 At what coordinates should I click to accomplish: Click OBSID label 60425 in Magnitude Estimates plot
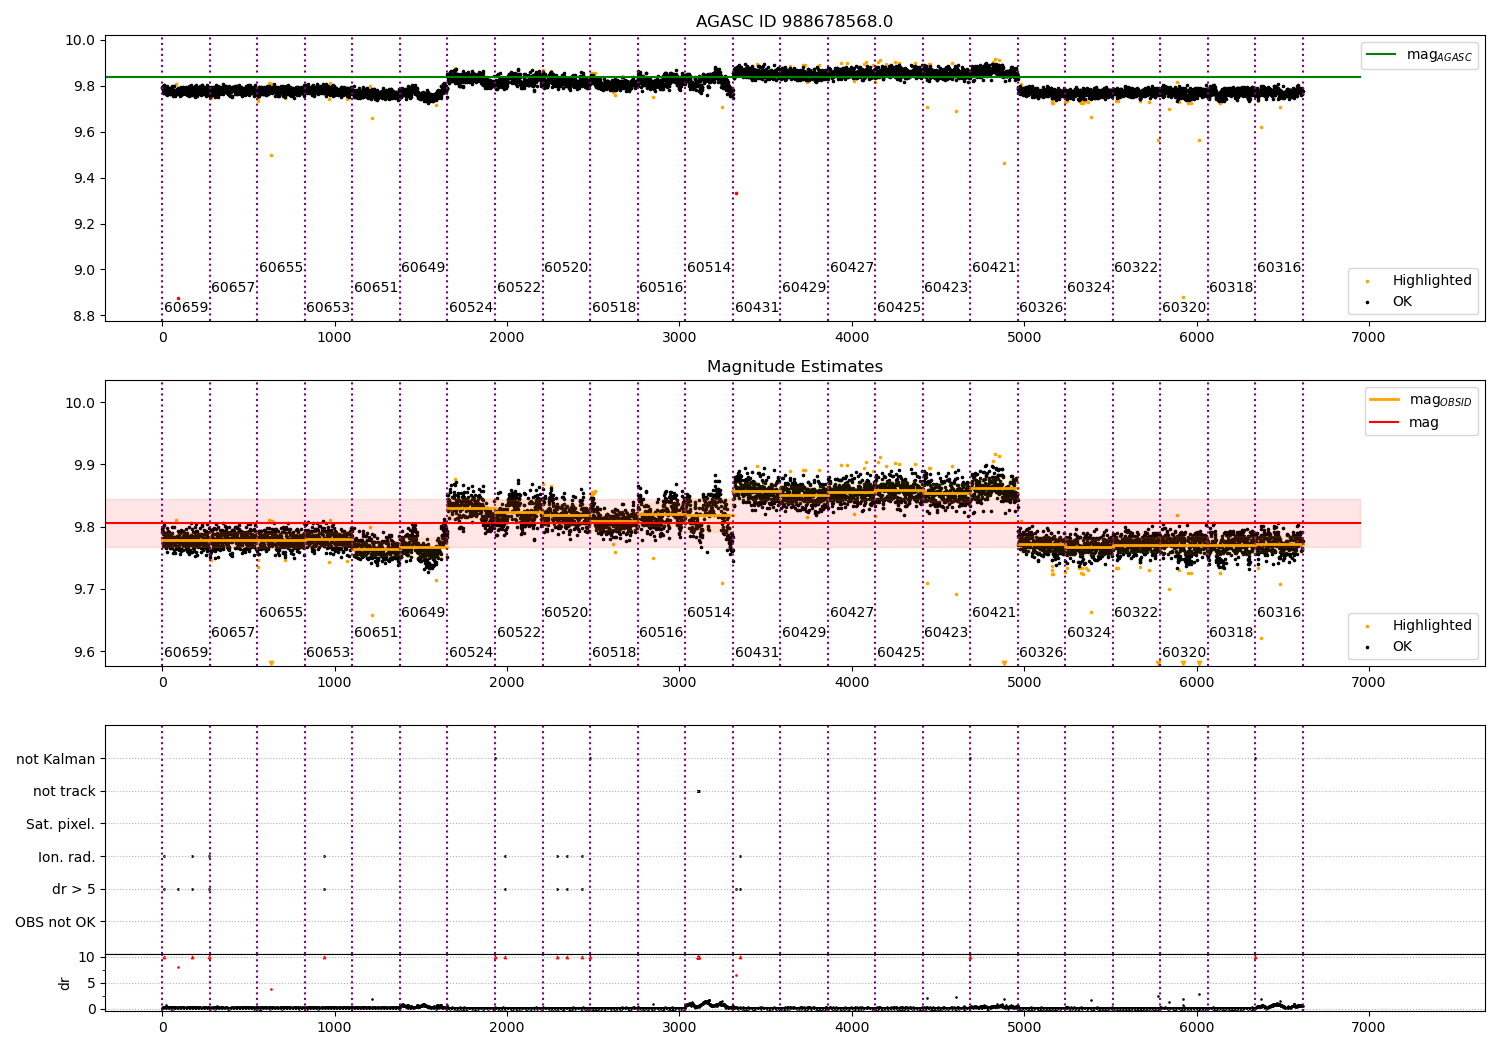[x=899, y=653]
